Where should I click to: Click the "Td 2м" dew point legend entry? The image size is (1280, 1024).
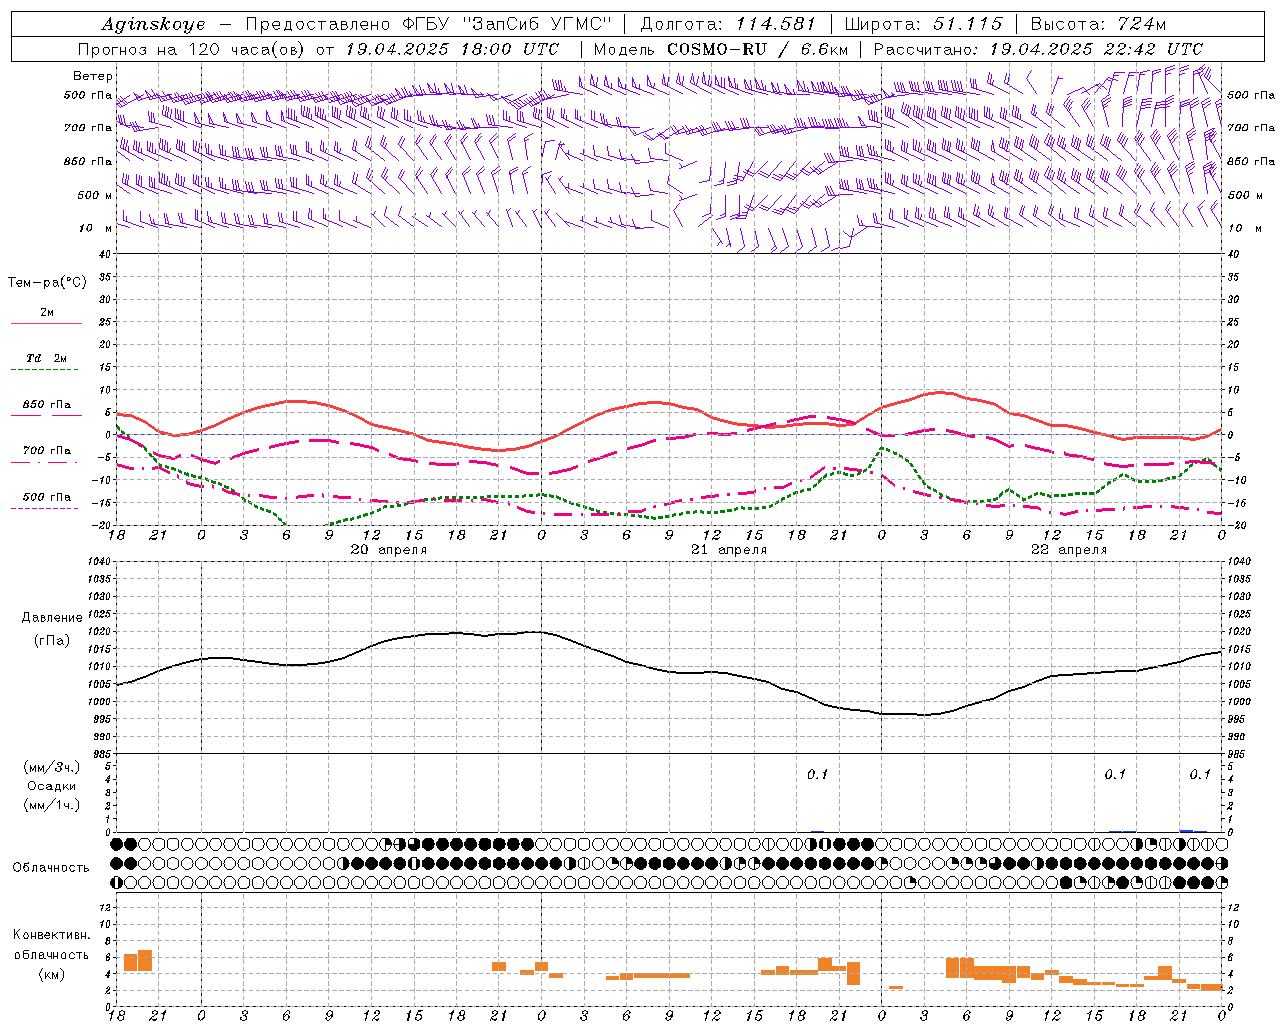tap(46, 358)
